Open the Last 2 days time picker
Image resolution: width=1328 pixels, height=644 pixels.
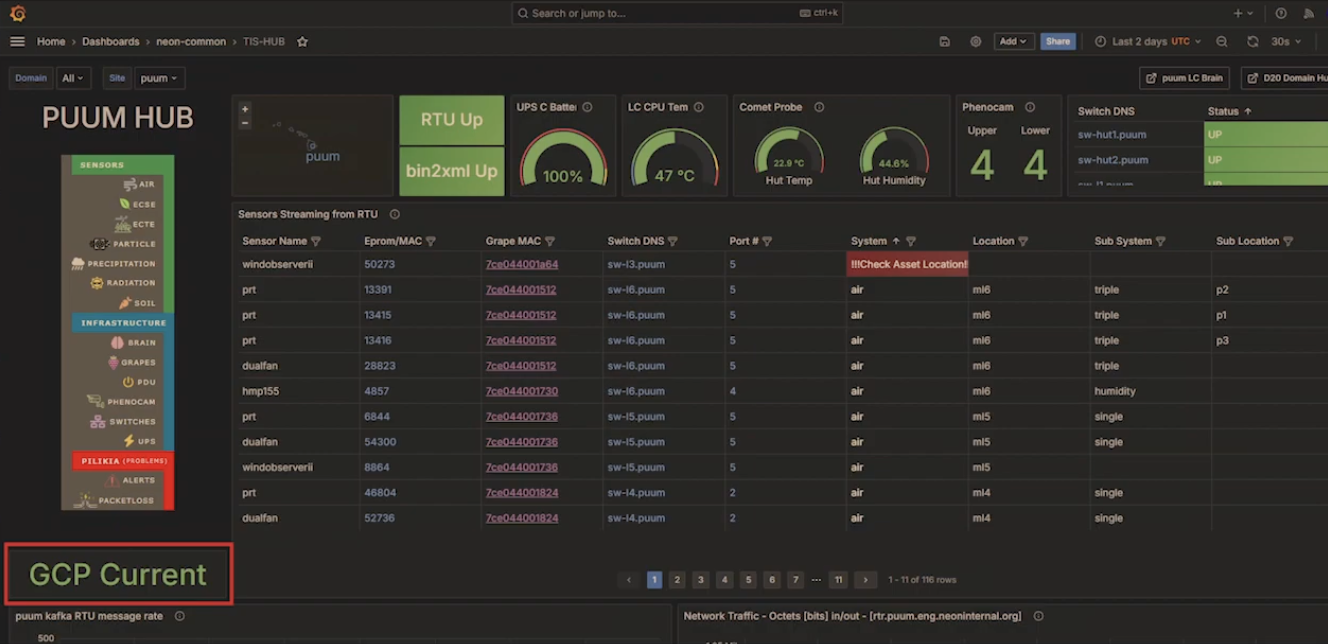(x=1140, y=42)
